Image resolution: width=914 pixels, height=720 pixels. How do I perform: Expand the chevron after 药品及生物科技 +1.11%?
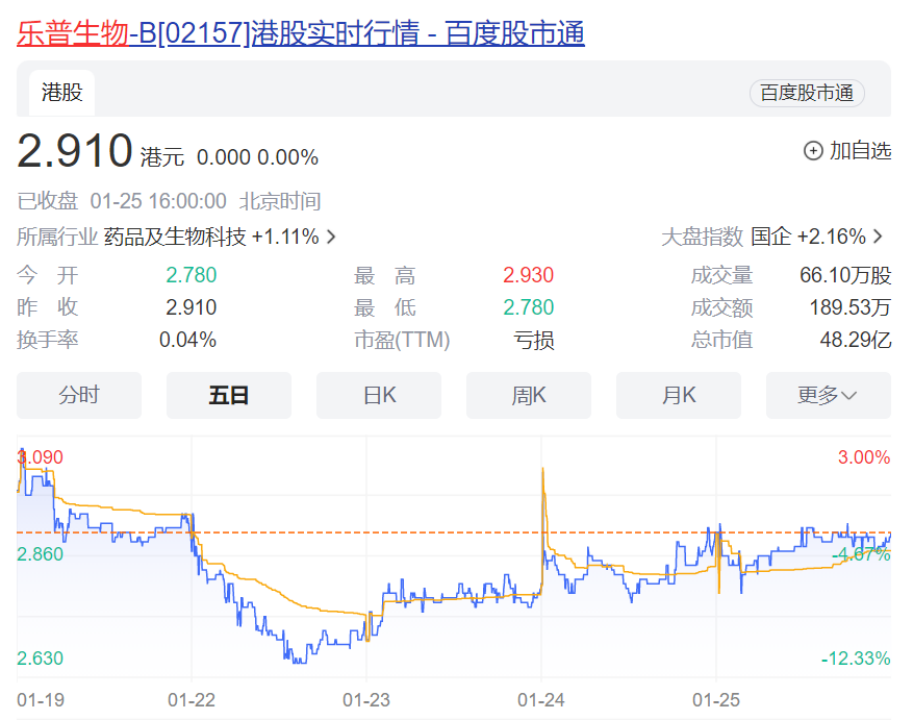point(331,237)
